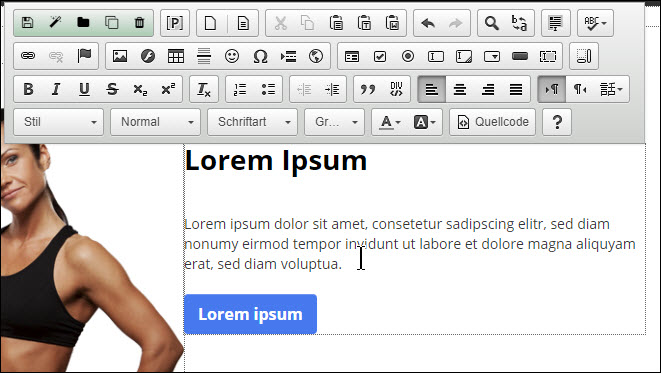Open the Stil dropdown

pyautogui.click(x=59, y=122)
